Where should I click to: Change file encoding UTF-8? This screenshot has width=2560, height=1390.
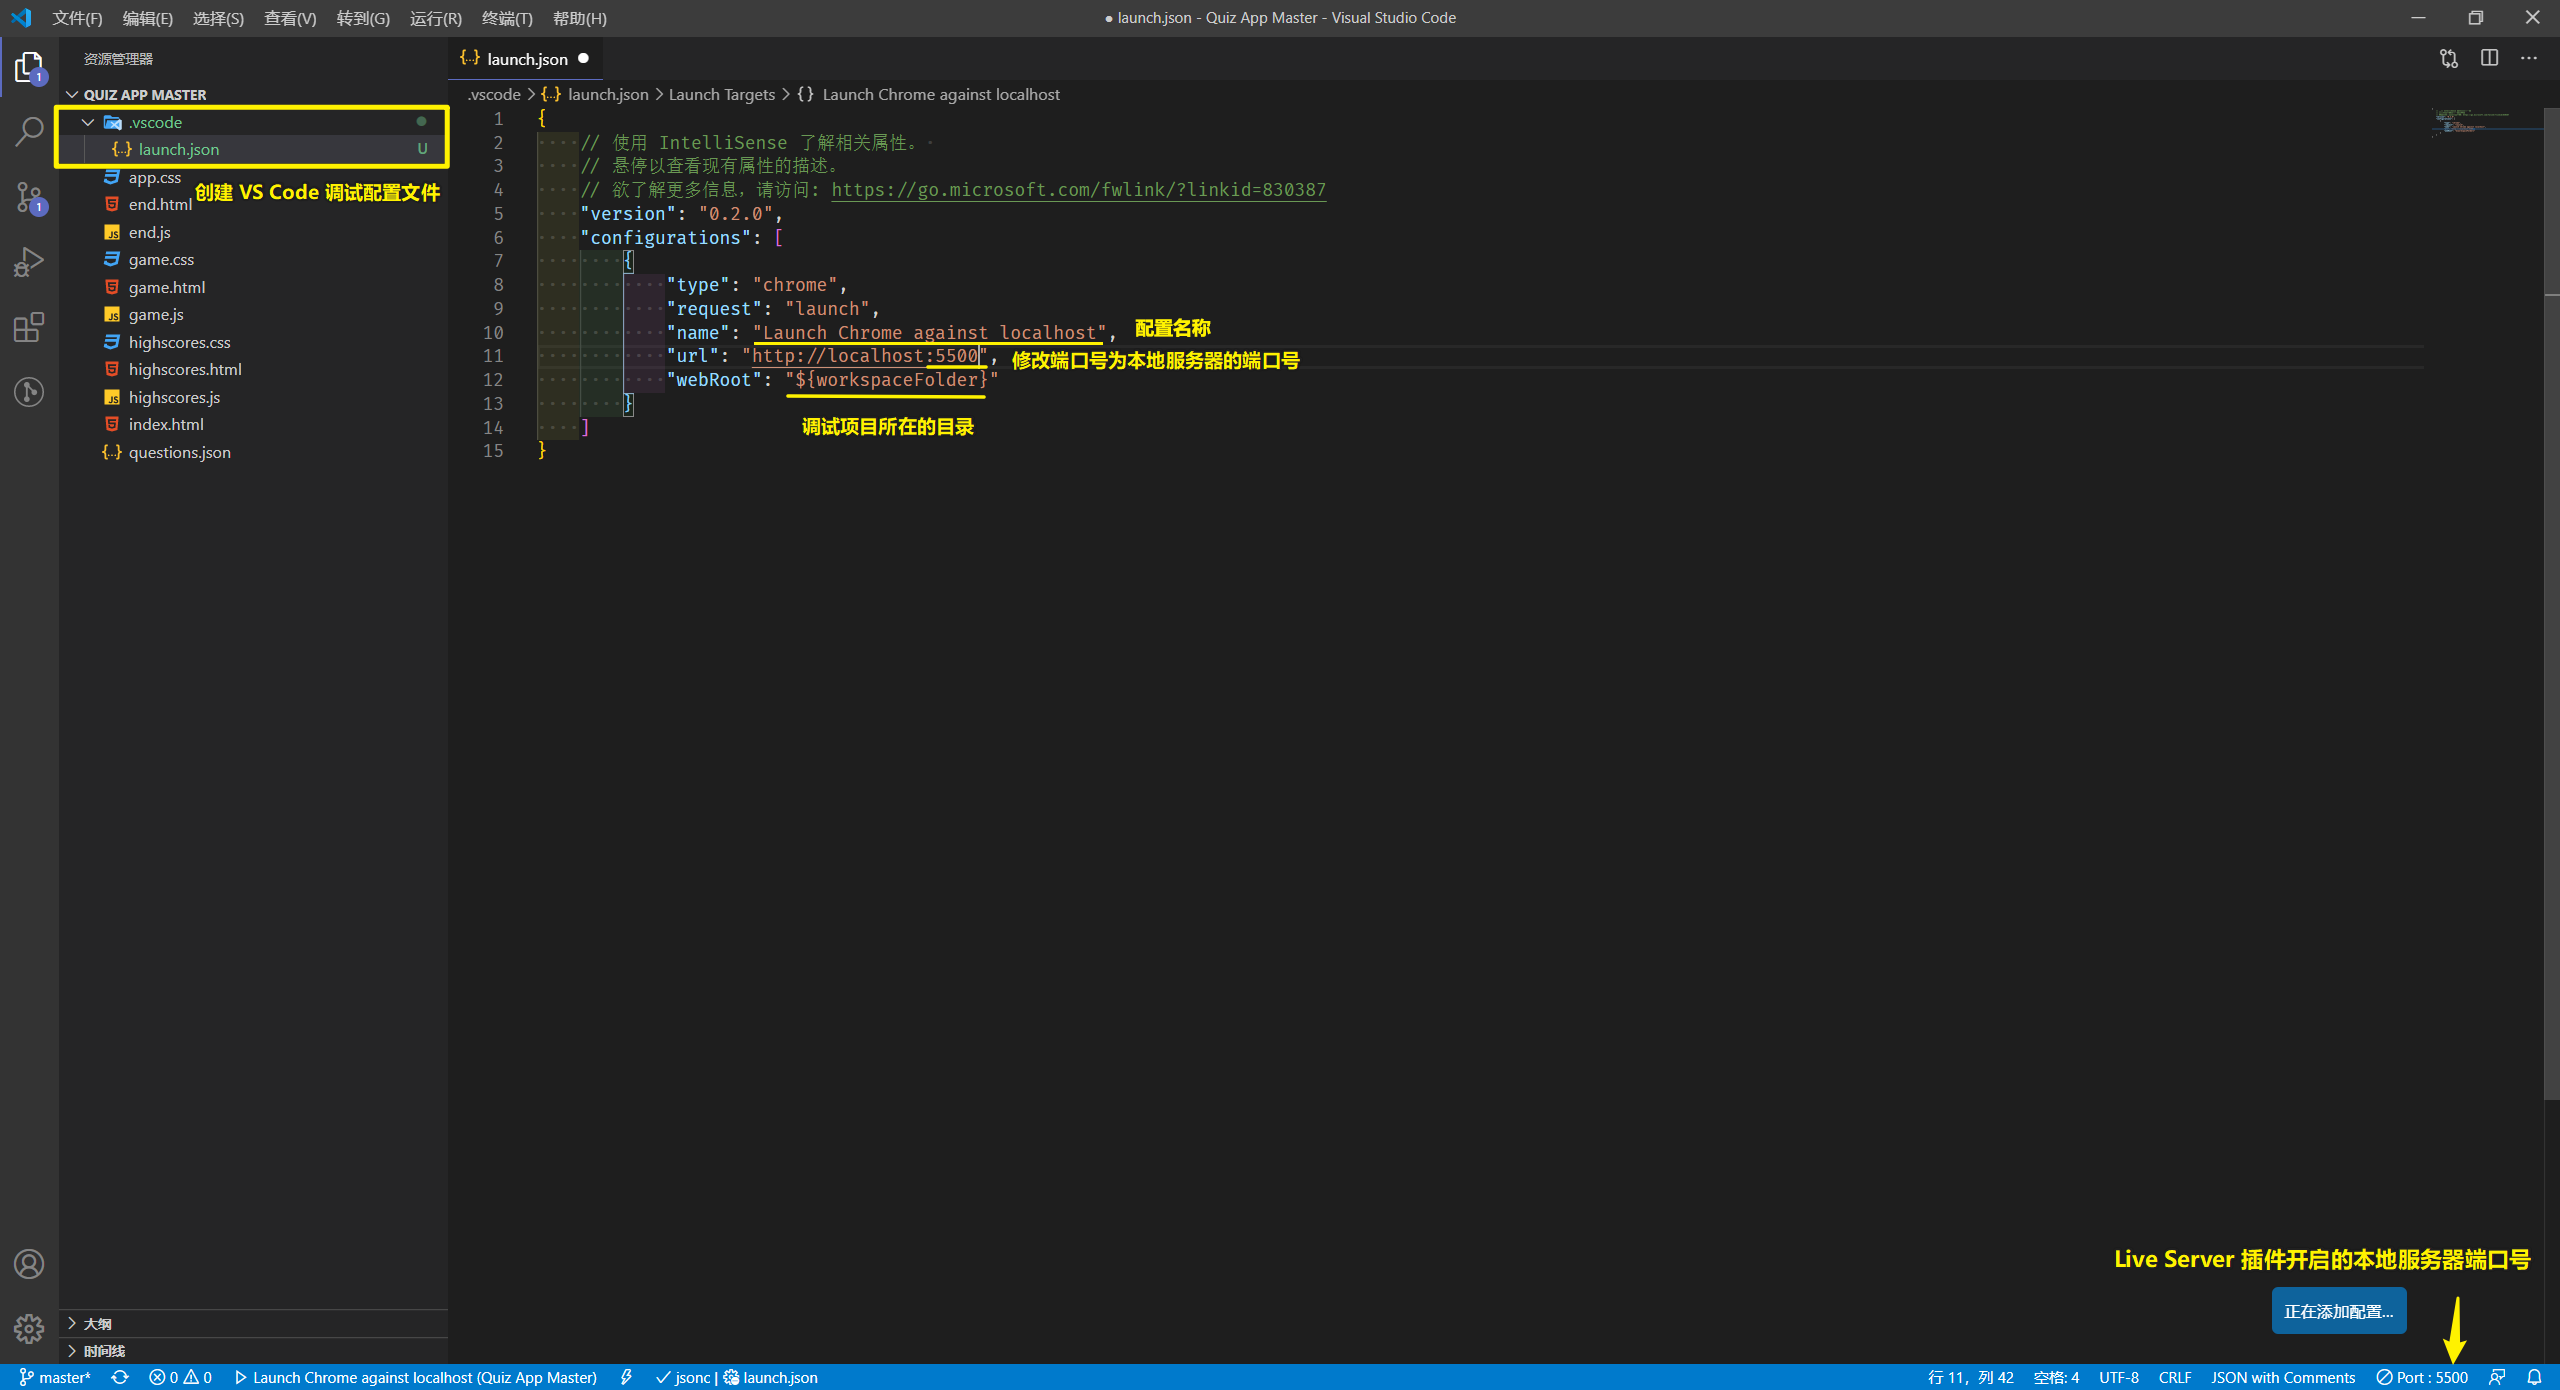tap(2118, 1377)
